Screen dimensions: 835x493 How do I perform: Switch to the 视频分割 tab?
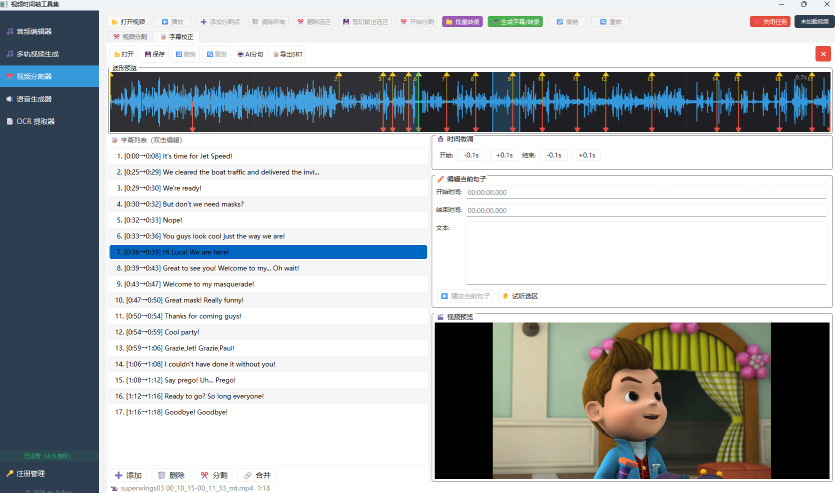click(130, 37)
